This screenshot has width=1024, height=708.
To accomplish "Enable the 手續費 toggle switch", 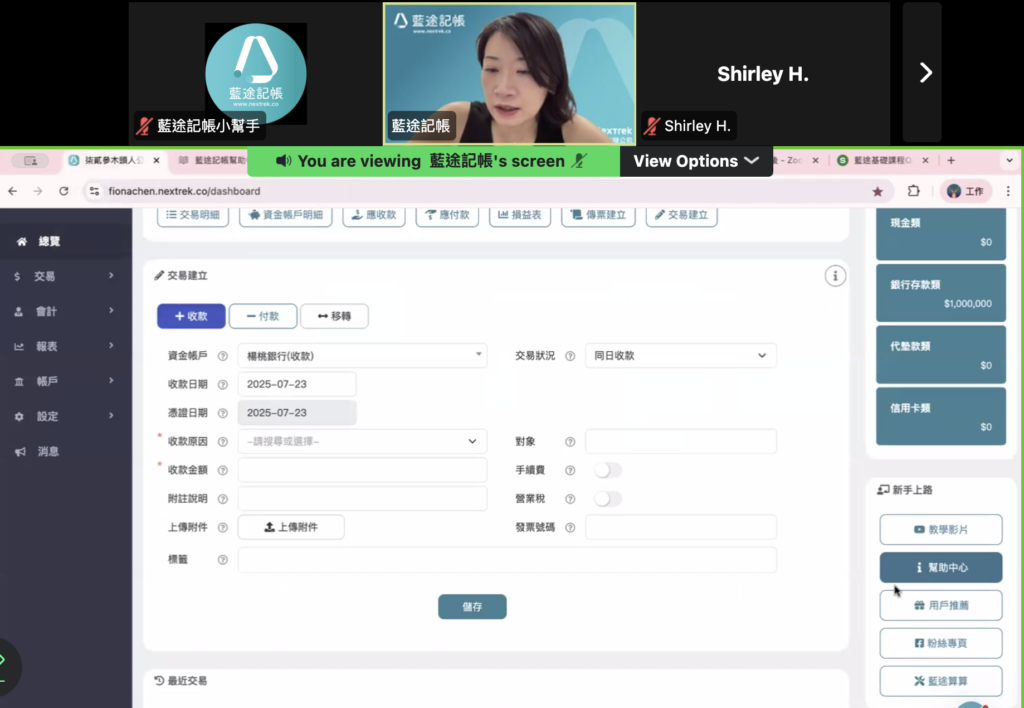I will coord(607,470).
